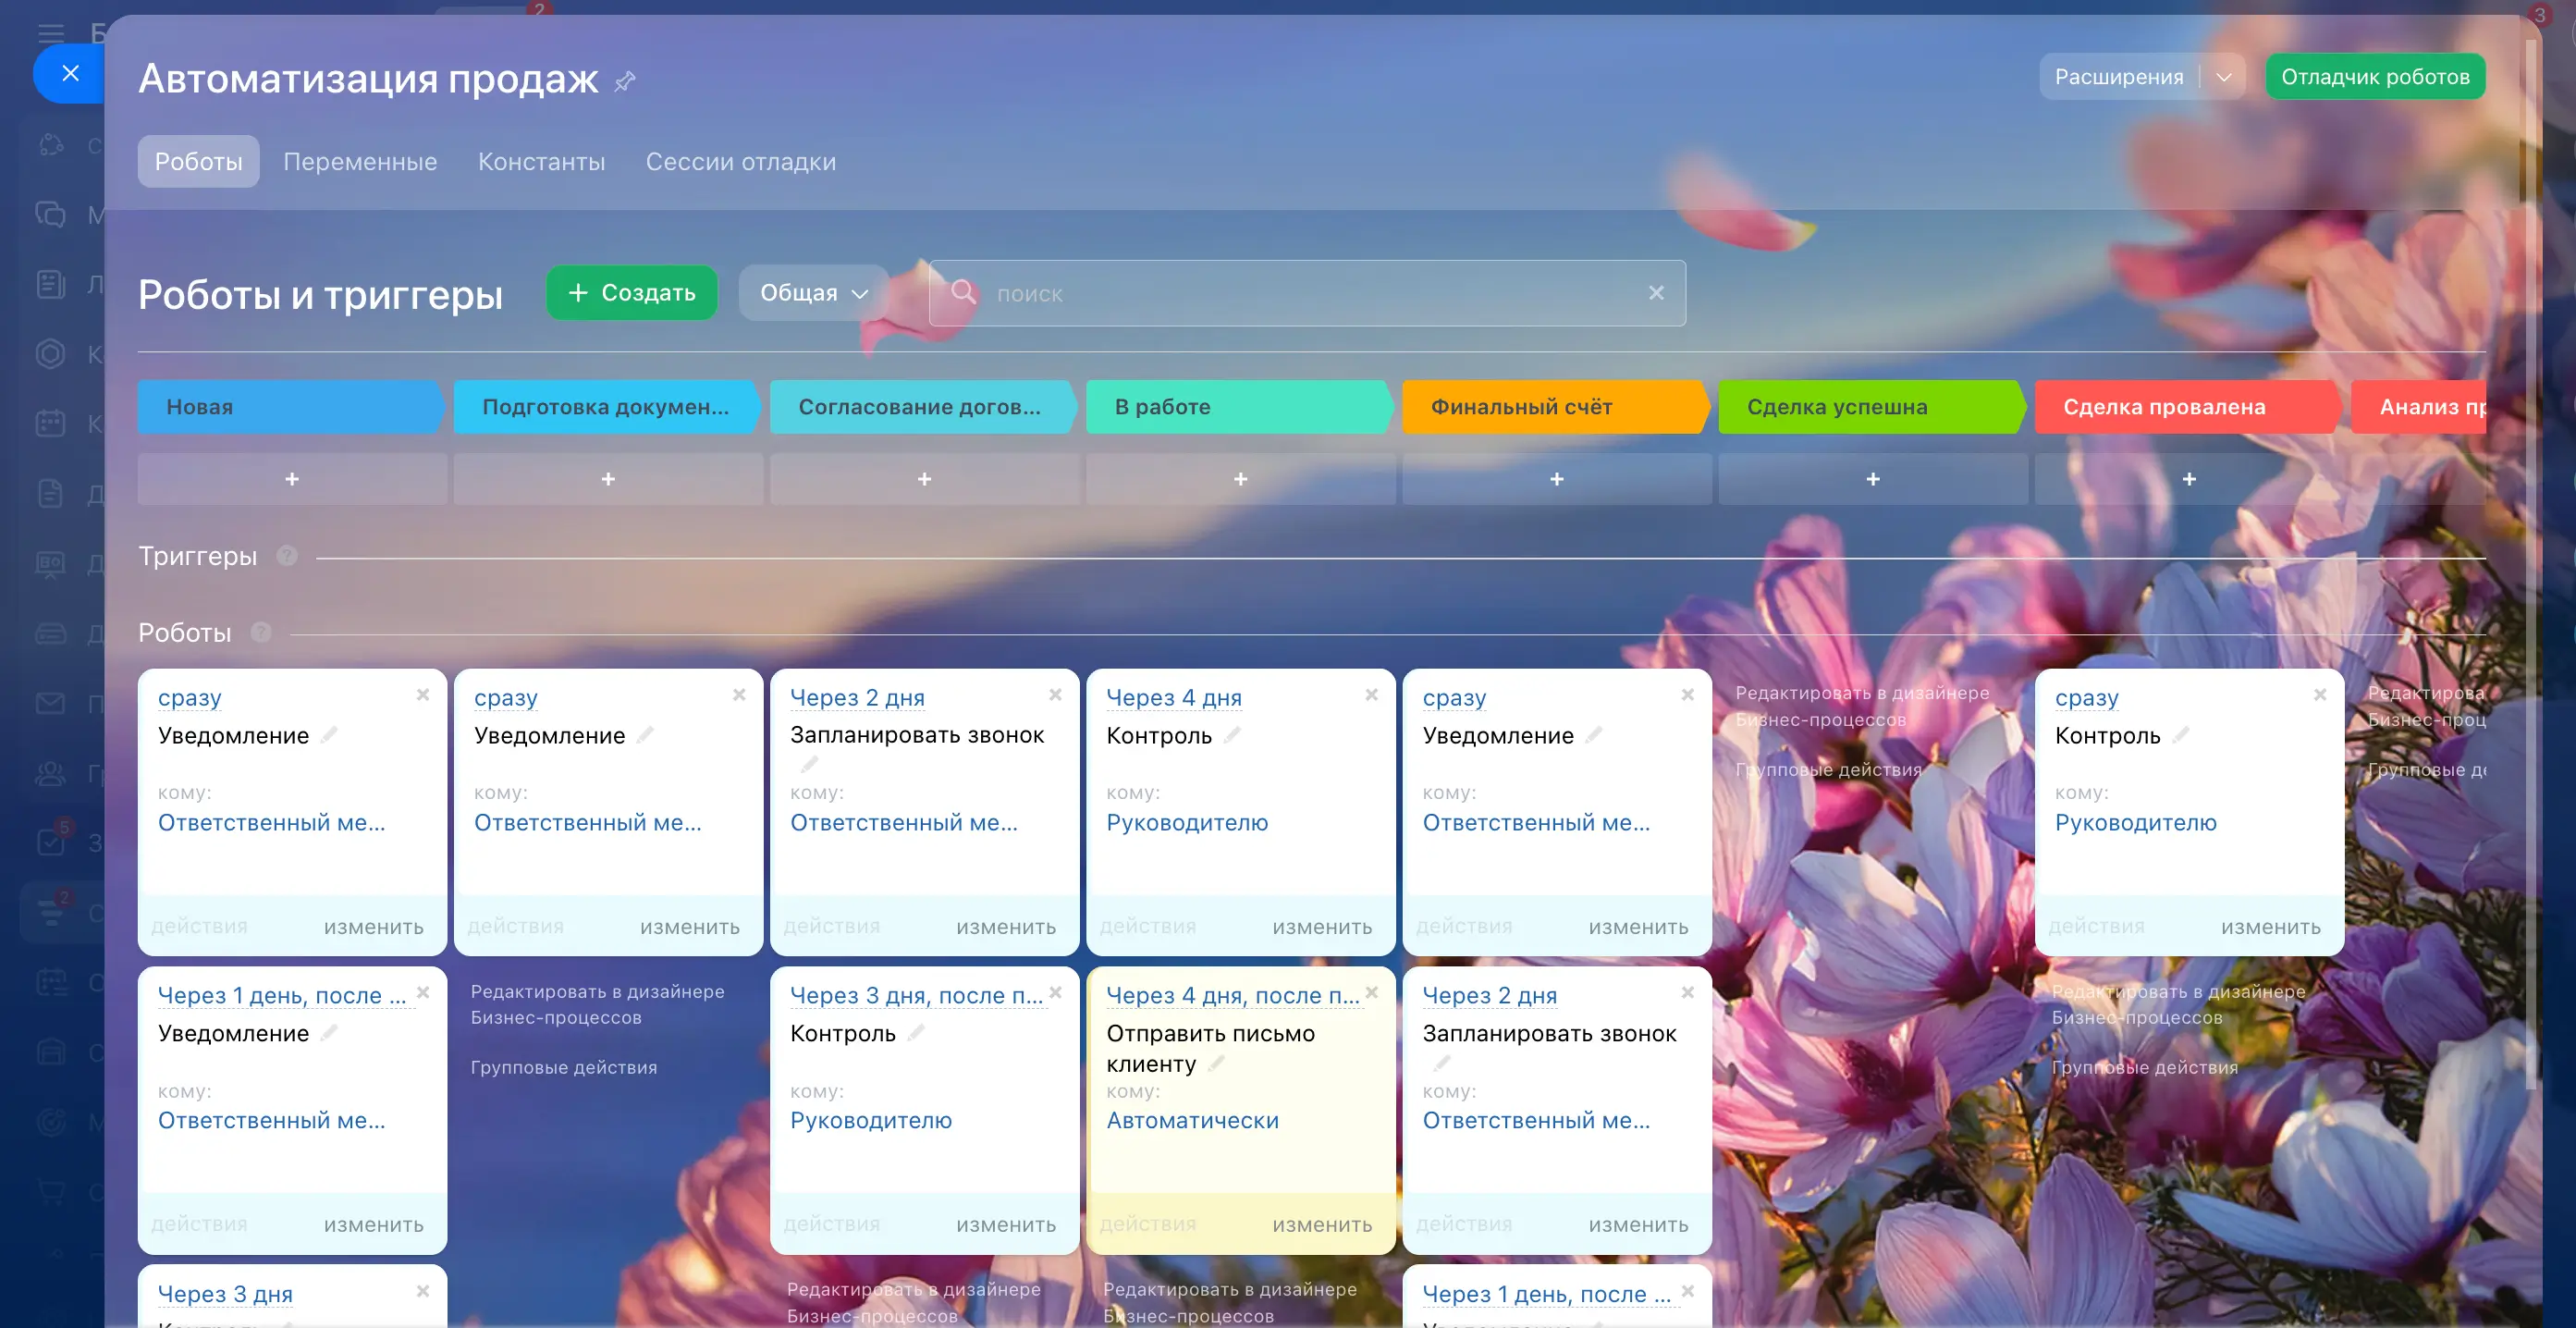
Task: Open the Сессии отладки tab
Action: point(740,162)
